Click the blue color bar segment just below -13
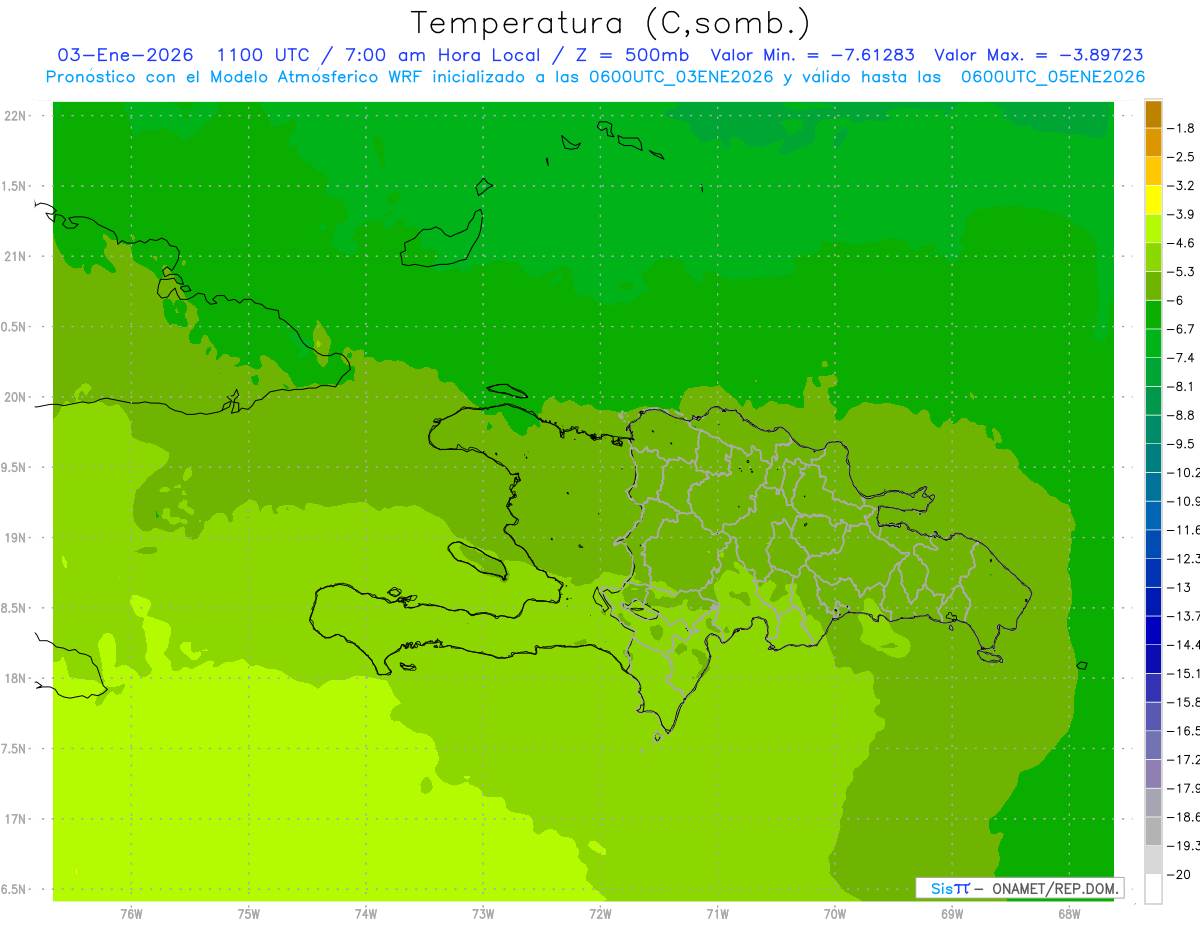This screenshot has width=1200, height=927. (1153, 601)
